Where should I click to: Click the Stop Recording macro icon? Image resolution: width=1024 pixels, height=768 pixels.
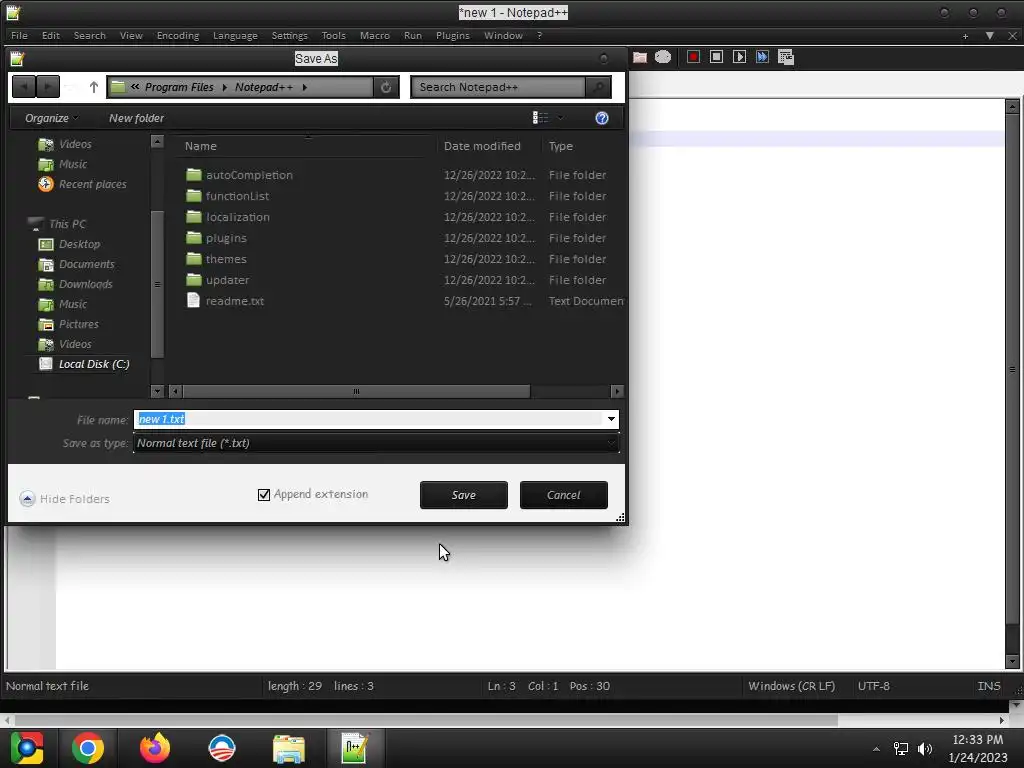(x=716, y=57)
